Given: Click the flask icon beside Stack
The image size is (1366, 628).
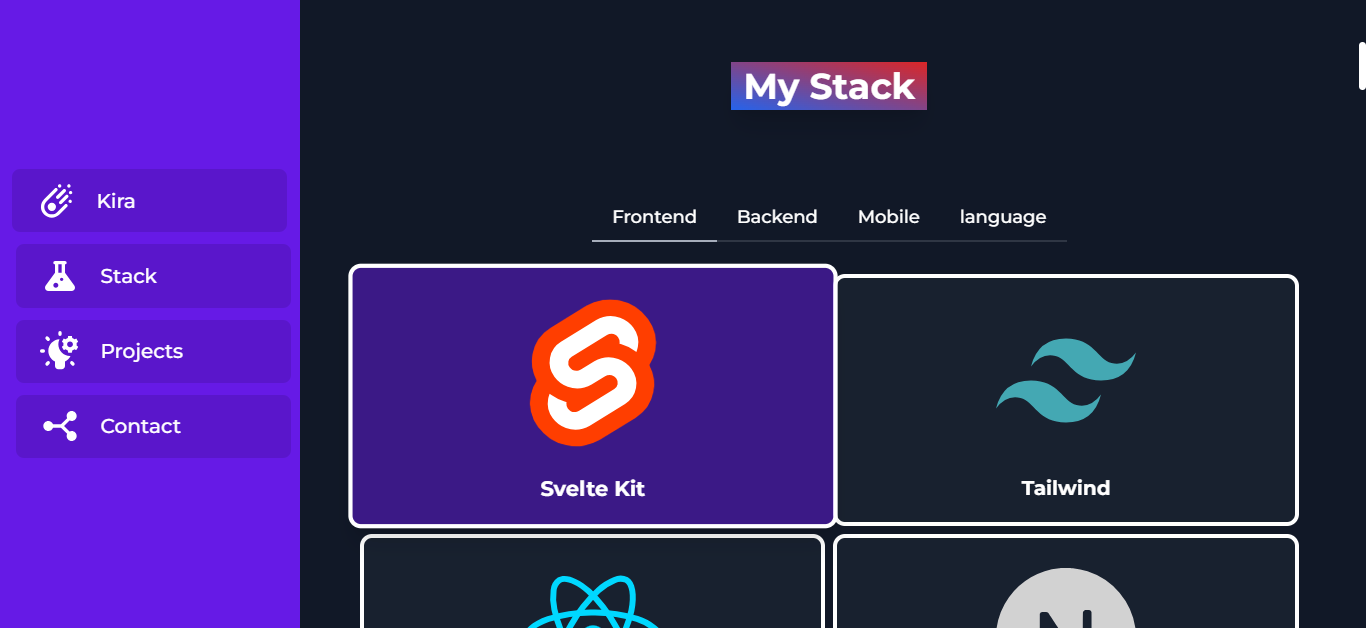Looking at the screenshot, I should (x=60, y=276).
